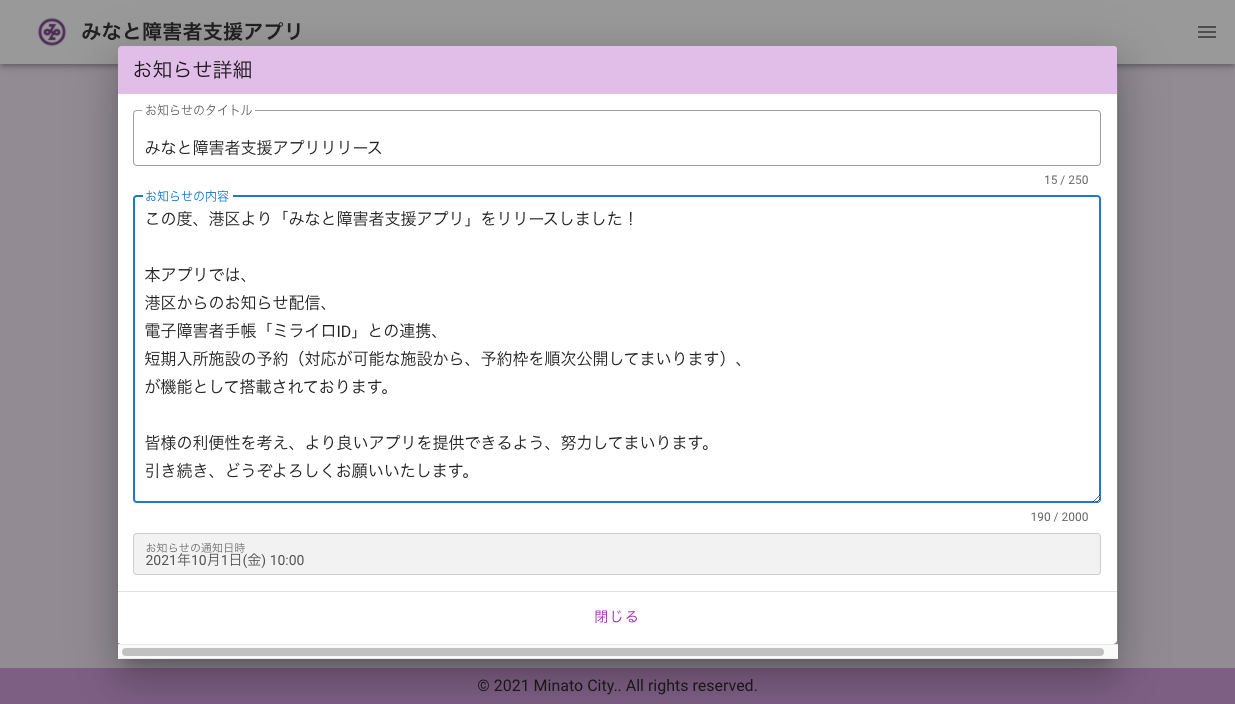
Task: Click the 190 / 2000 character counter
Action: [1059, 517]
